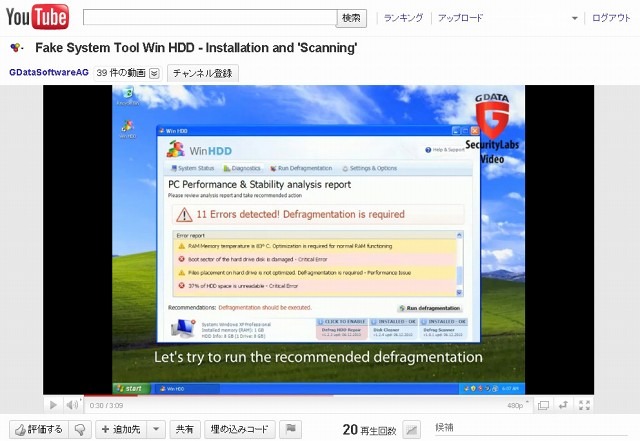
Task: Mute the video volume
Action: (72, 405)
